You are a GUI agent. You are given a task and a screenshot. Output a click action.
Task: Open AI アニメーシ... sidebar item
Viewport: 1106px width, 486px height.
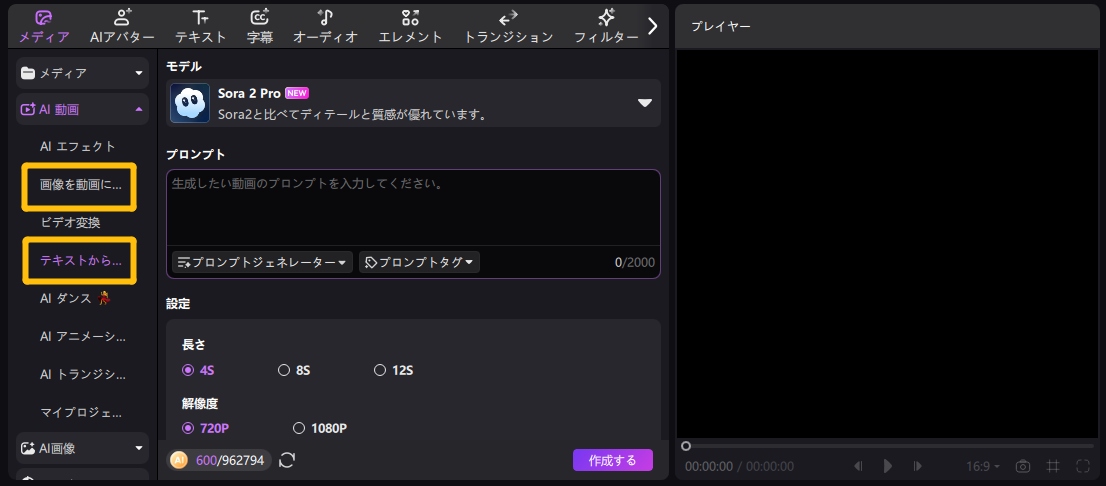point(83,336)
